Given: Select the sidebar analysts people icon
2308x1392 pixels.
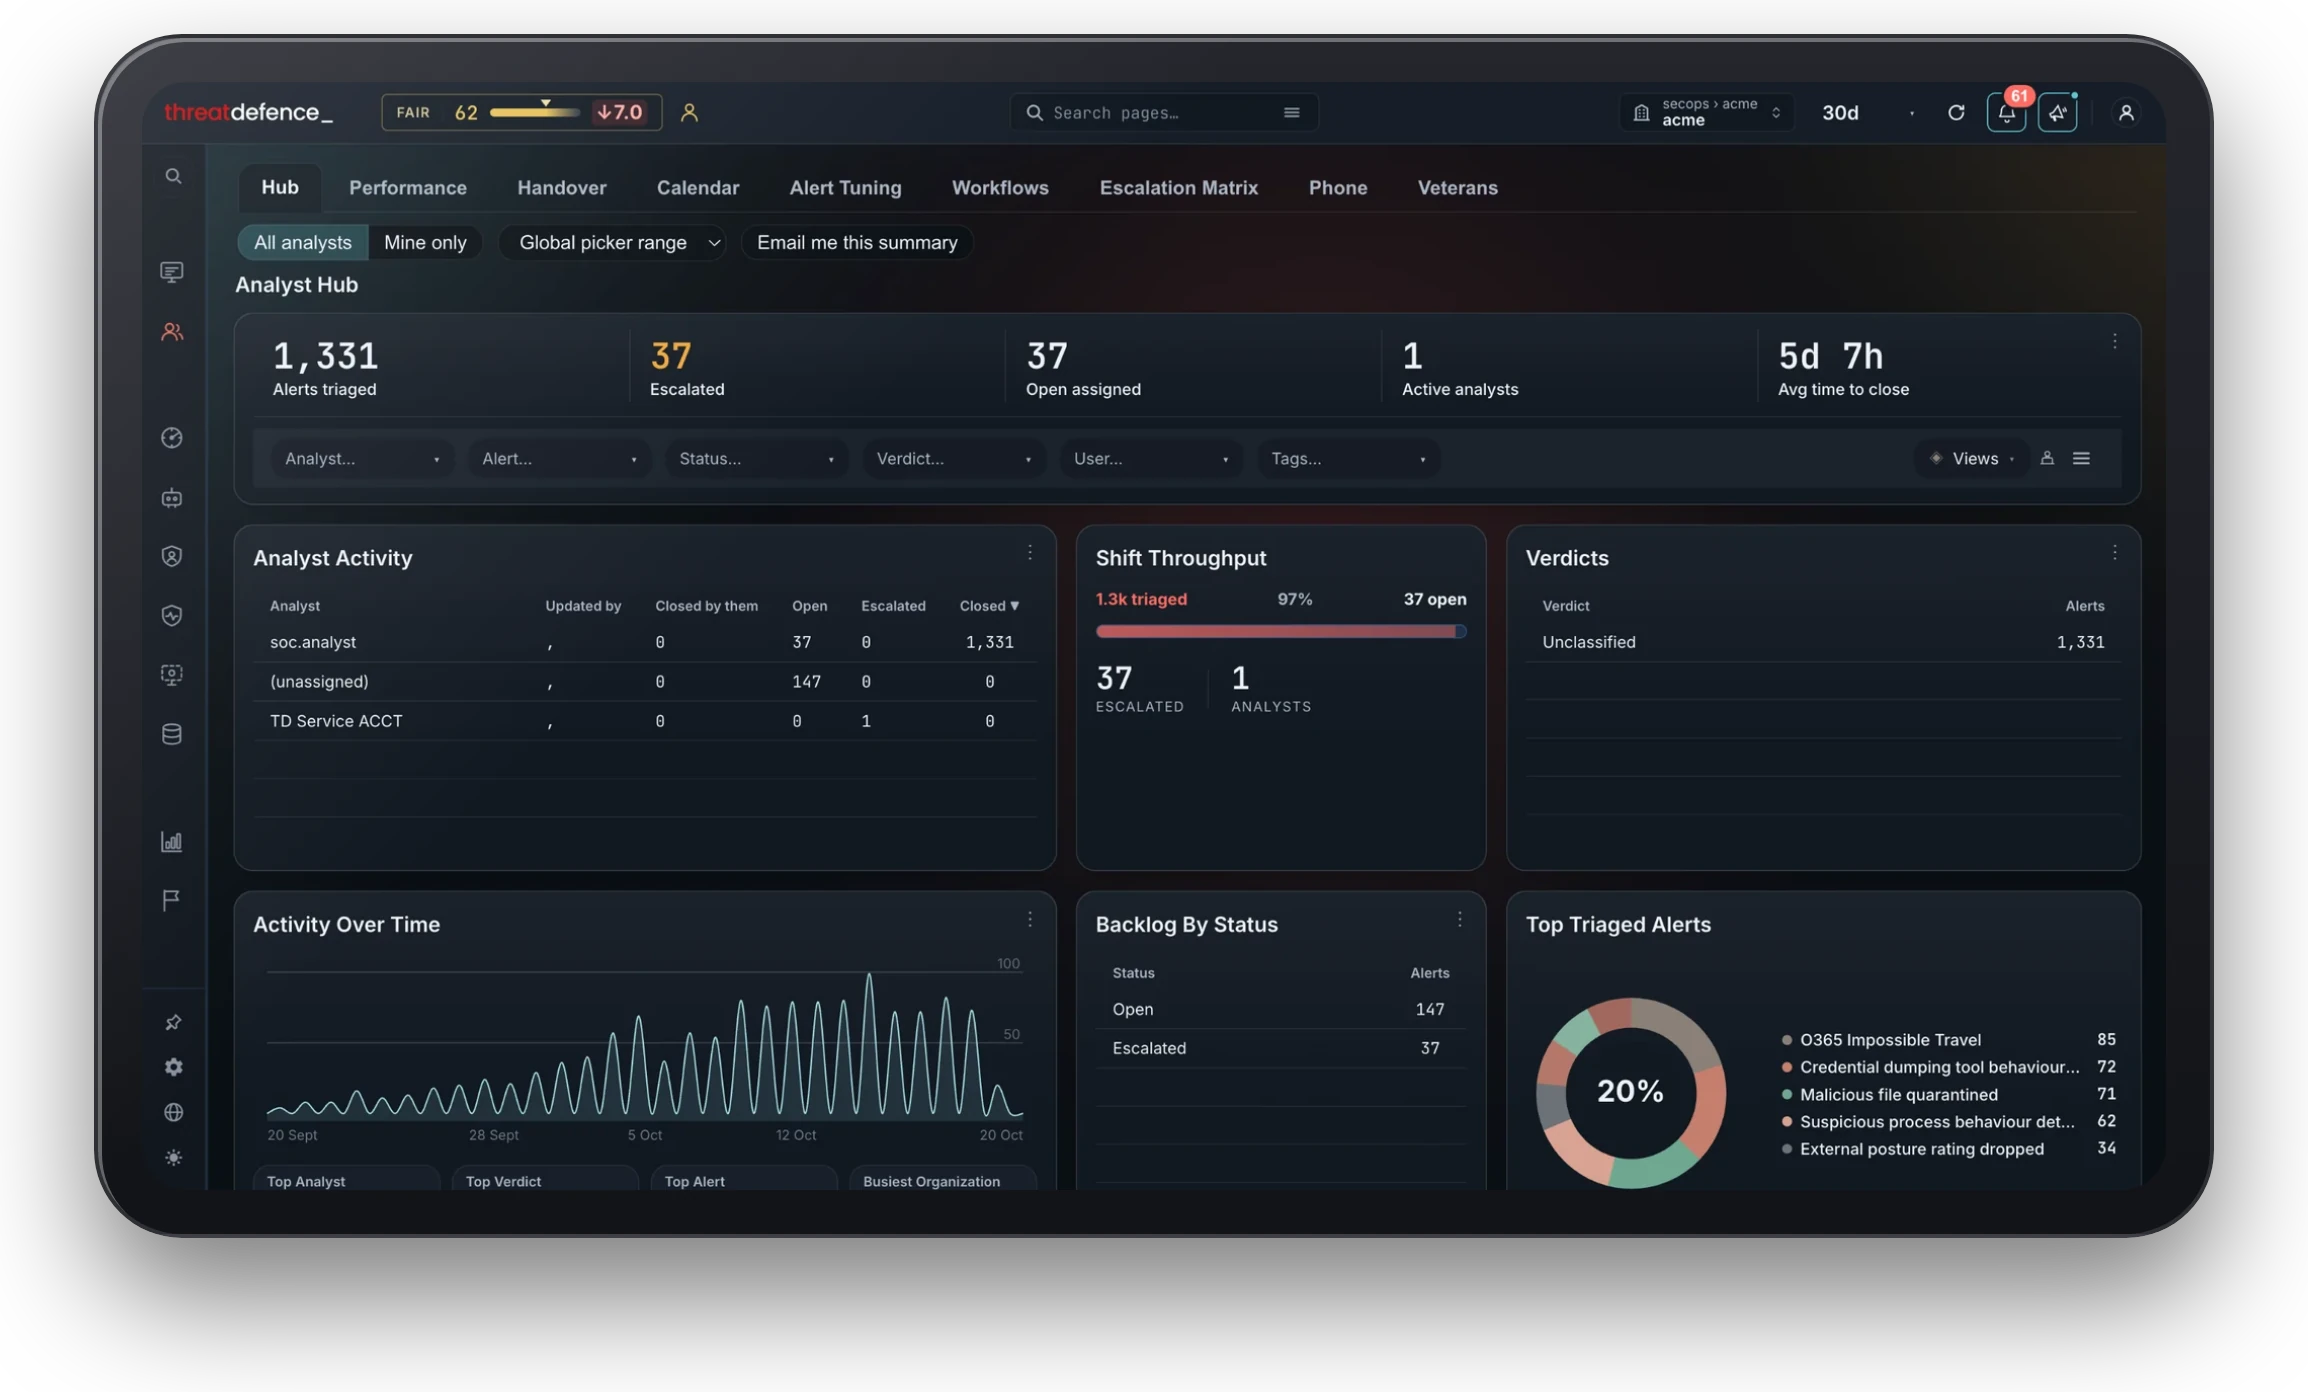Looking at the screenshot, I should (172, 331).
